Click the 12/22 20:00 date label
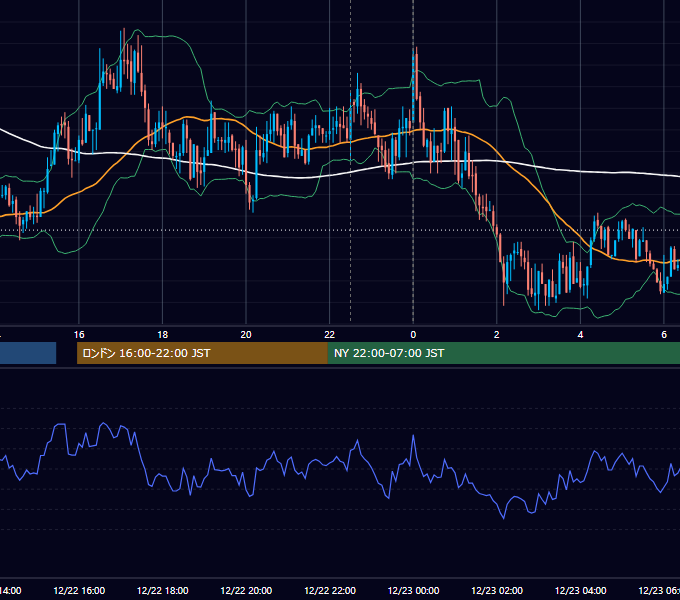Image resolution: width=680 pixels, height=600 pixels. pos(246,590)
